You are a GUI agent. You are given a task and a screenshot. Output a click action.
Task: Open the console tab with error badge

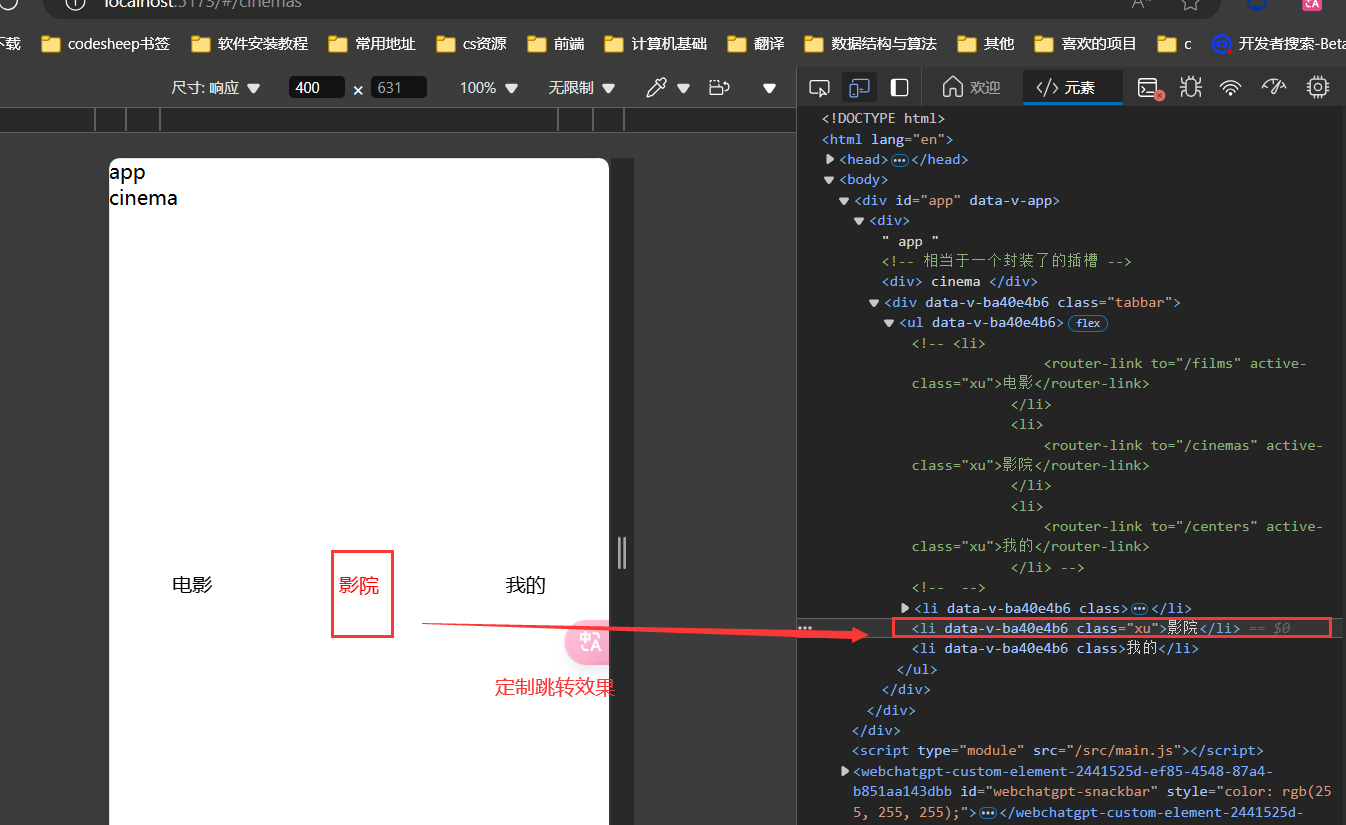(x=1150, y=88)
